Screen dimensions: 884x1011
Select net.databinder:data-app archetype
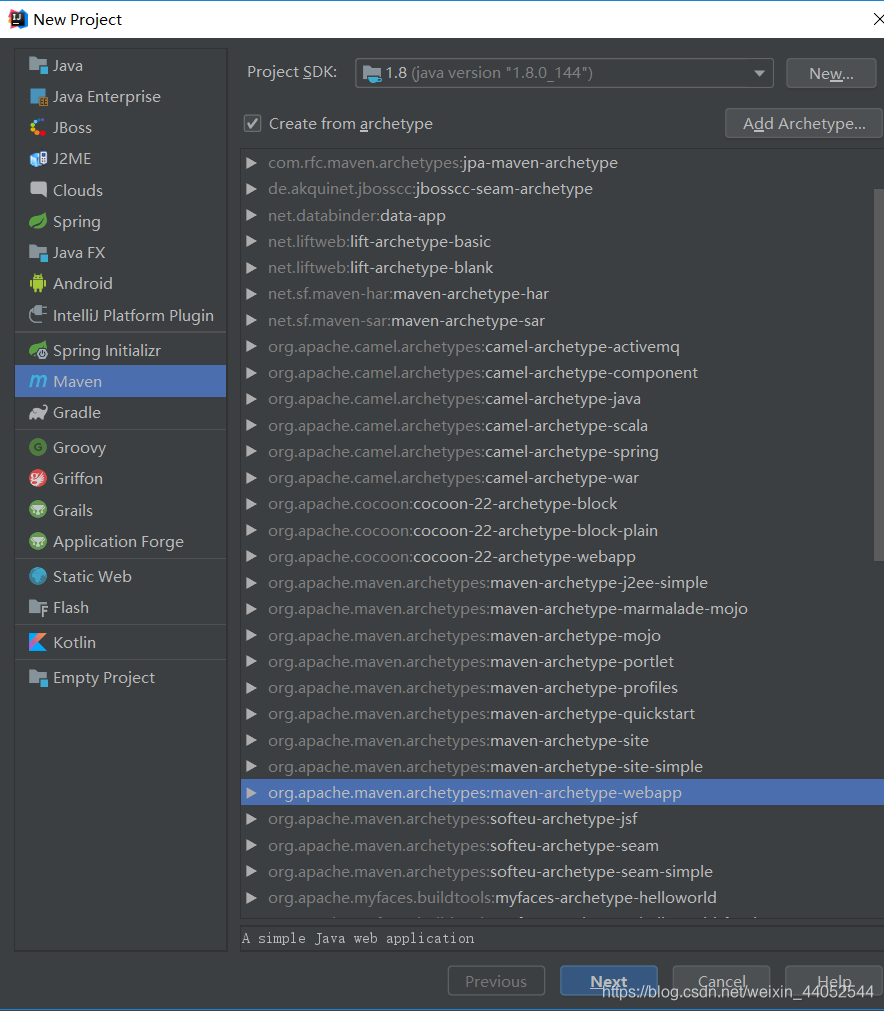tap(562, 215)
